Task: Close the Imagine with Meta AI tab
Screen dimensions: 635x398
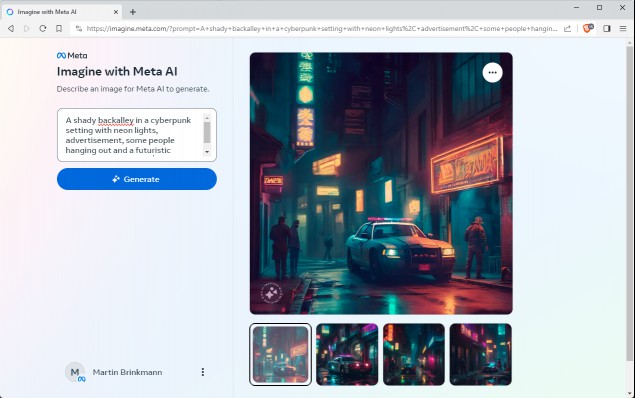Action: click(115, 12)
